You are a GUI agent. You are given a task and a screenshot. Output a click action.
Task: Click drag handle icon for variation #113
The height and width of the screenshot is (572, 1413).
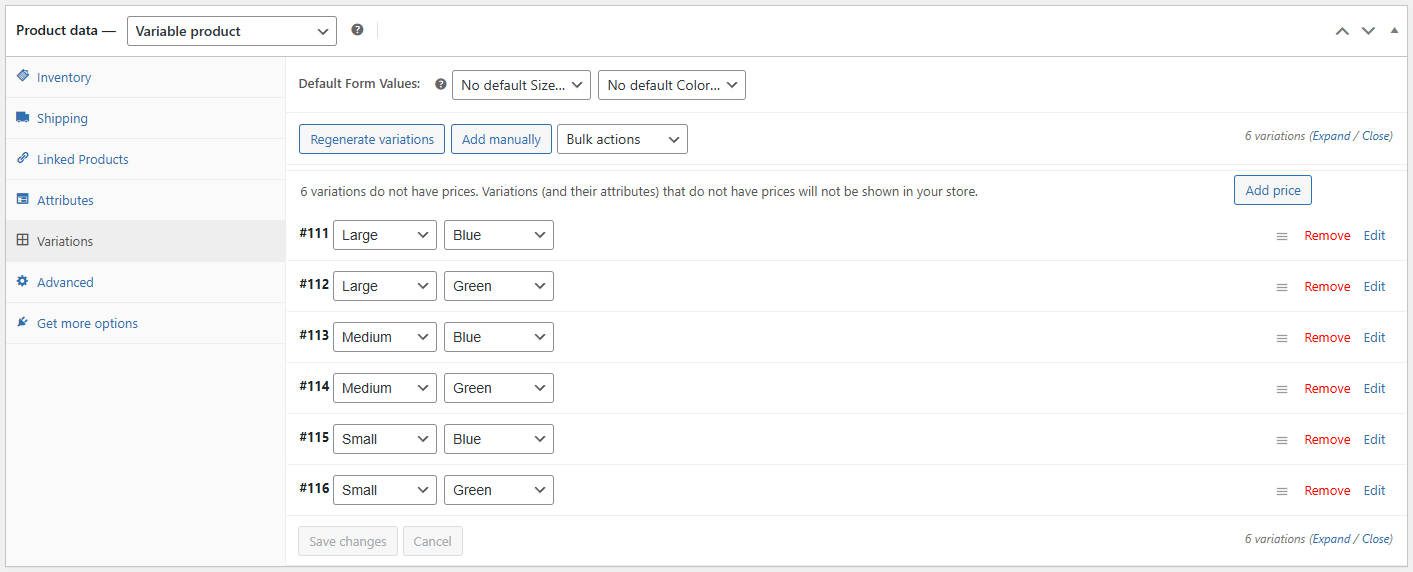point(1281,338)
